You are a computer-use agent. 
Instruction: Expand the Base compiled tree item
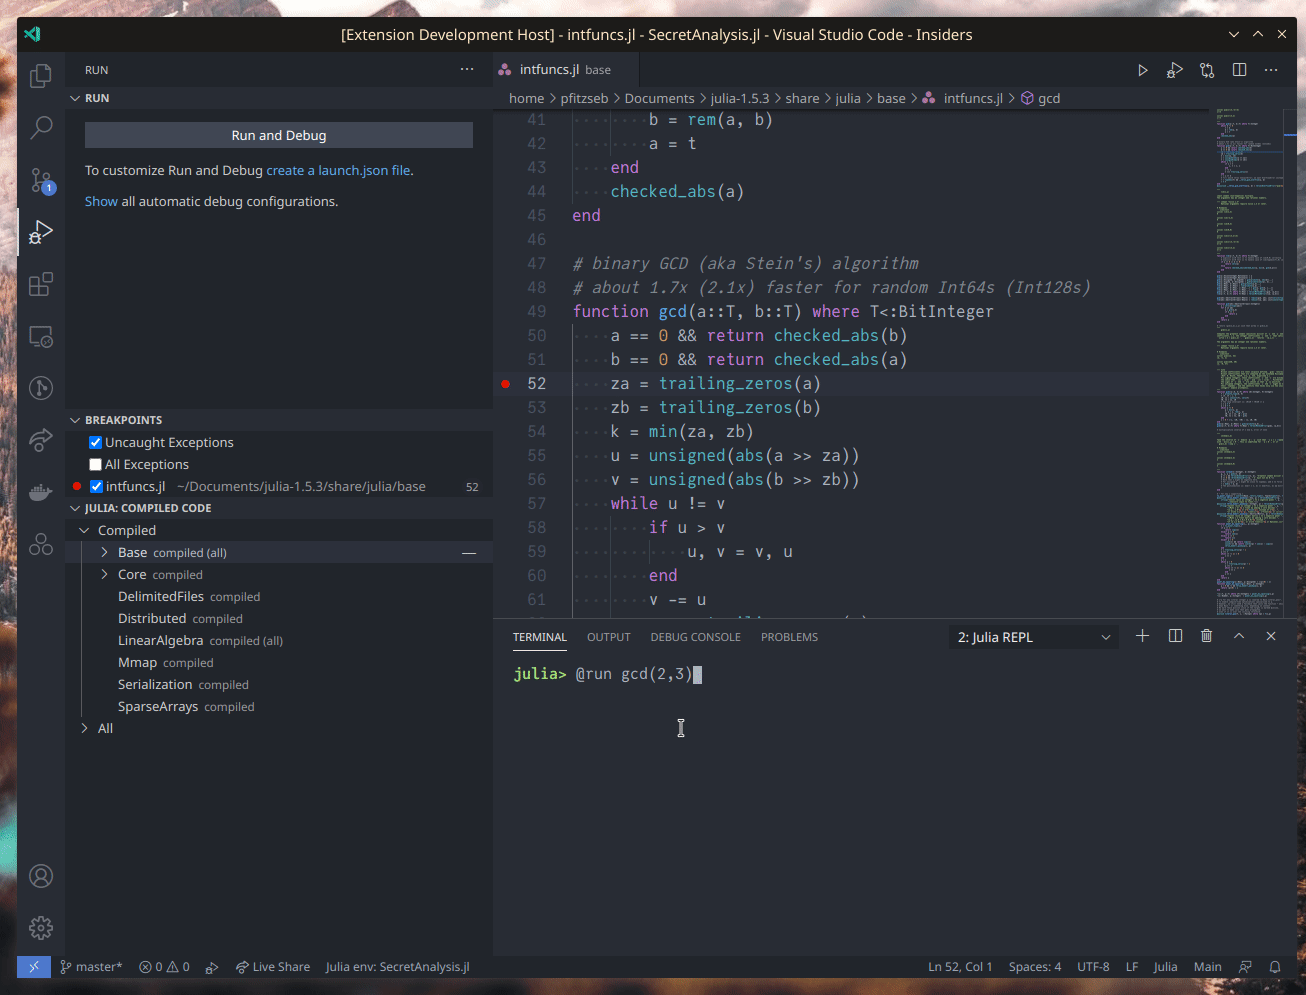click(x=106, y=552)
